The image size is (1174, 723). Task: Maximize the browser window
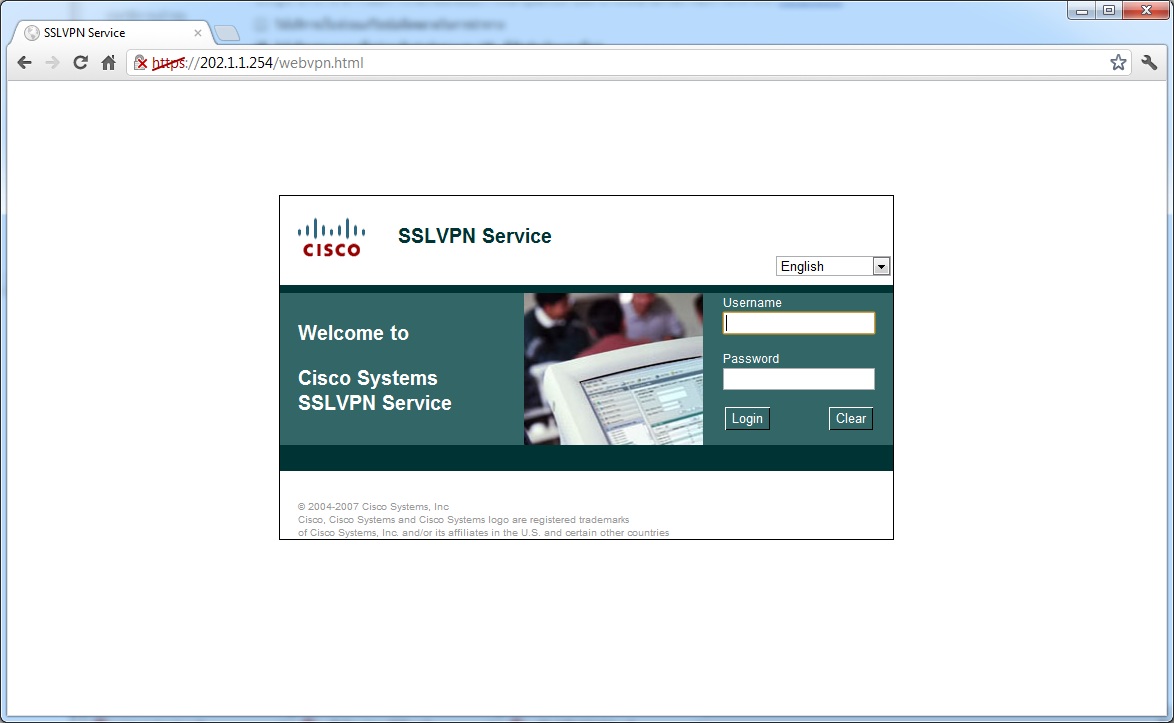(x=1109, y=10)
